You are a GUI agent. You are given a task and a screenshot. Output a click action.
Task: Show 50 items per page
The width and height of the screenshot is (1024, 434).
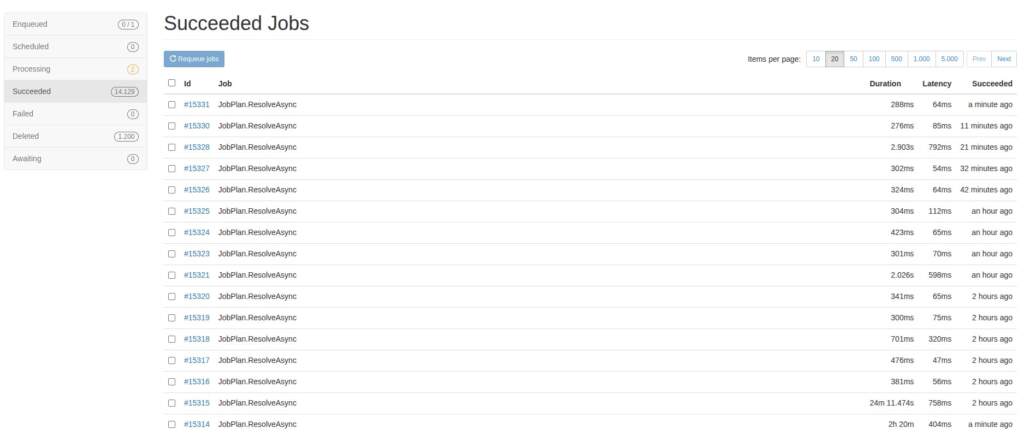tap(854, 59)
